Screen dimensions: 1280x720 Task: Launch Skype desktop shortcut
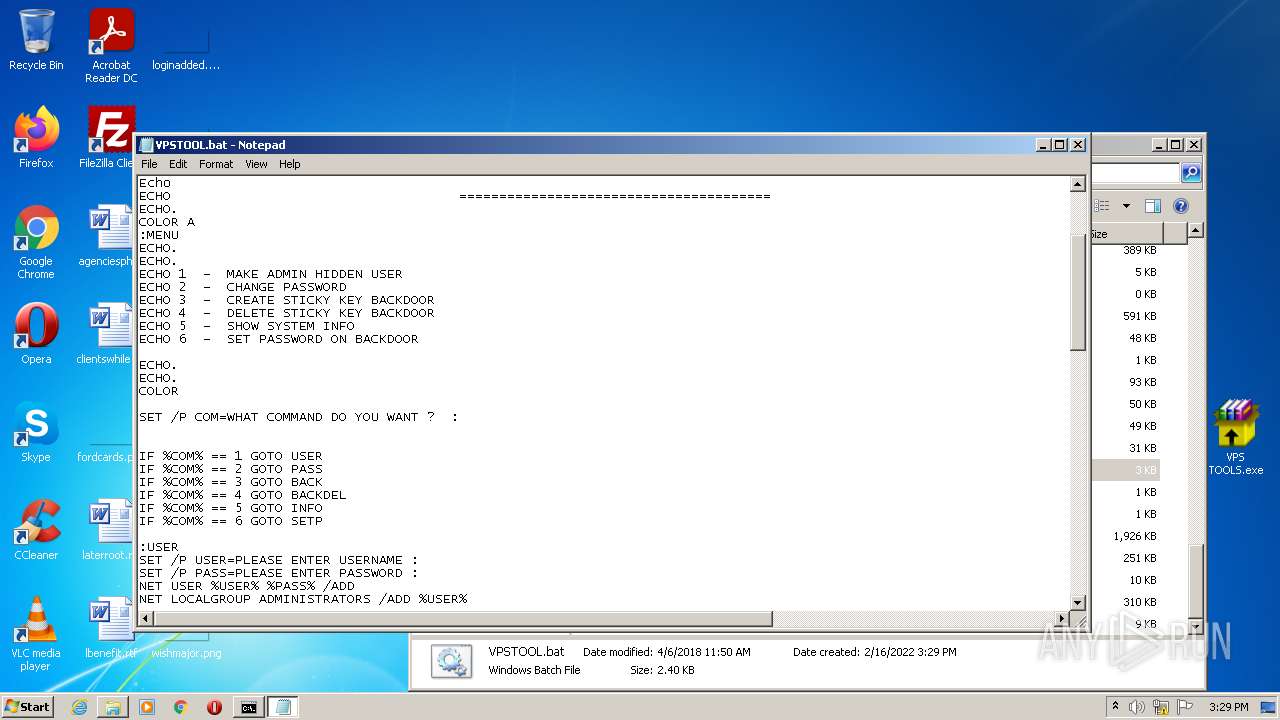click(36, 432)
